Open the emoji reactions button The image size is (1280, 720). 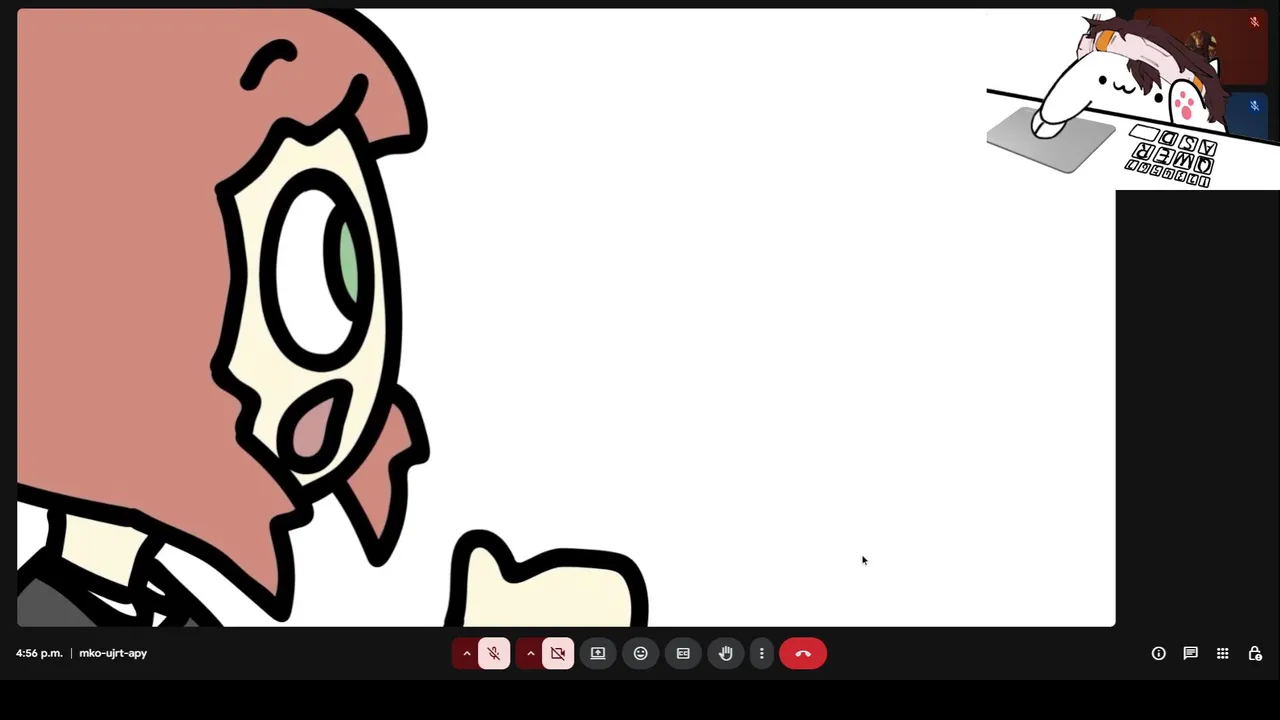tap(641, 653)
